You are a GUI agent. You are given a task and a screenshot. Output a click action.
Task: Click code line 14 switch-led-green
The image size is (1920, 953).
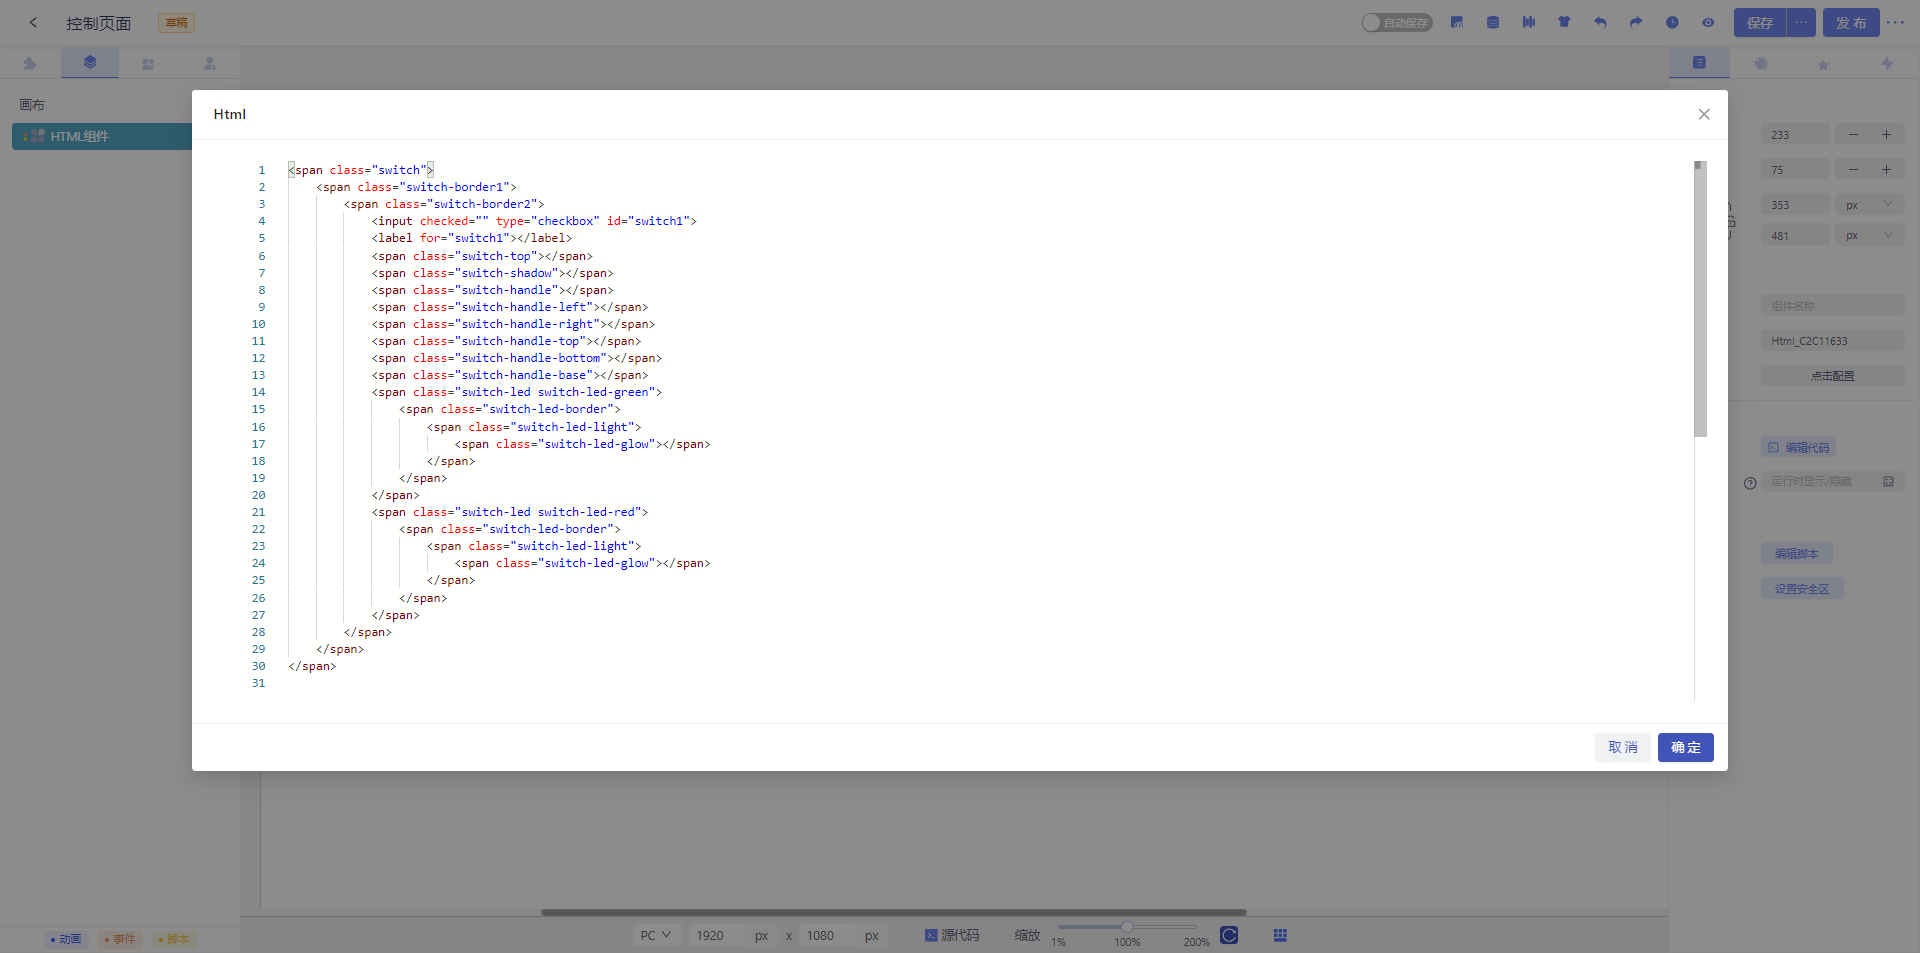pyautogui.click(x=517, y=392)
